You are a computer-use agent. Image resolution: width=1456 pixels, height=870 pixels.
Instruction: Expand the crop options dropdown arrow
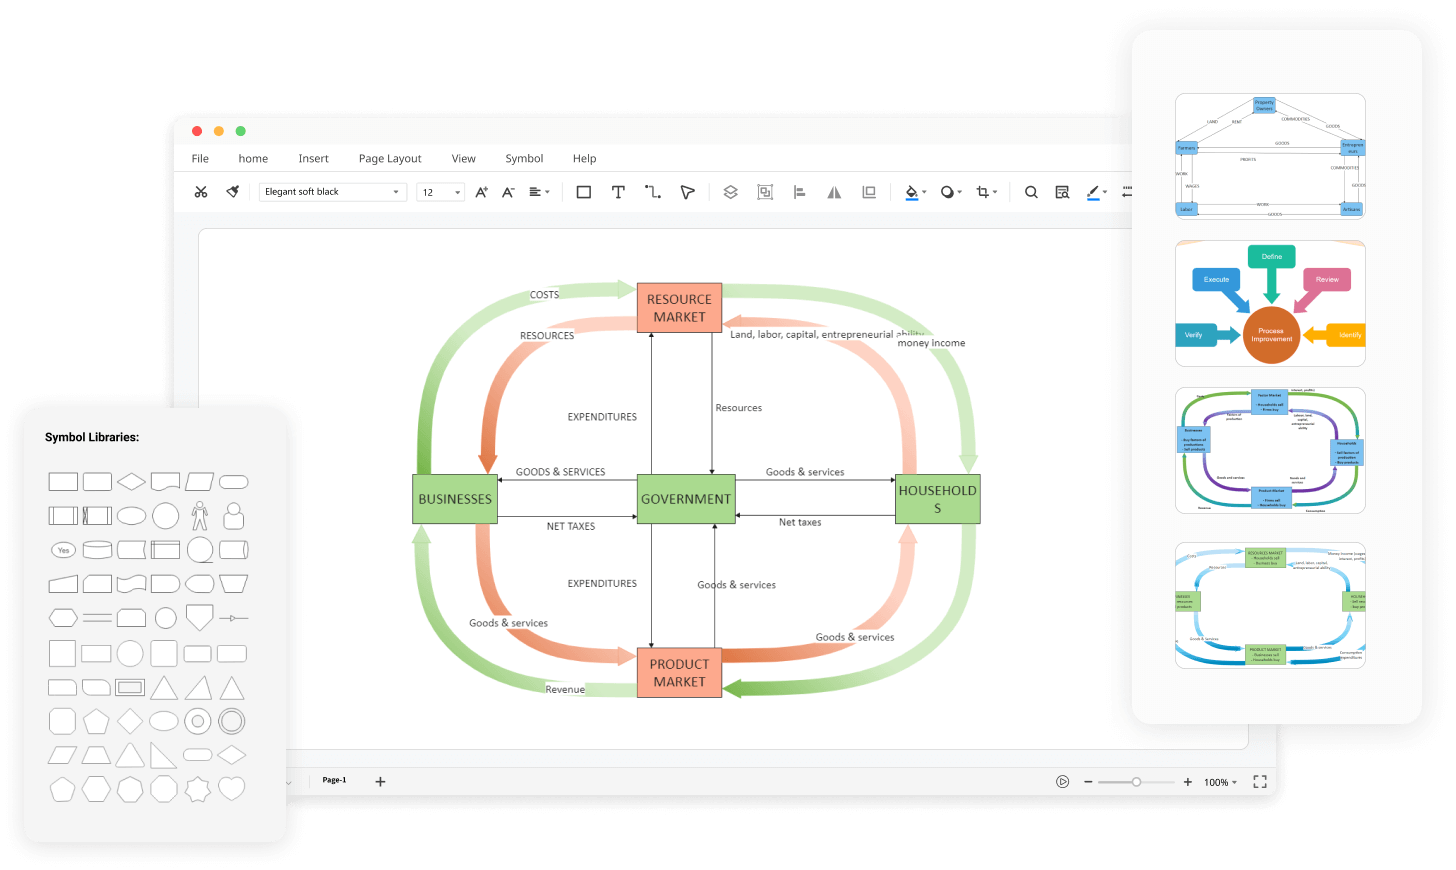pyautogui.click(x=995, y=192)
